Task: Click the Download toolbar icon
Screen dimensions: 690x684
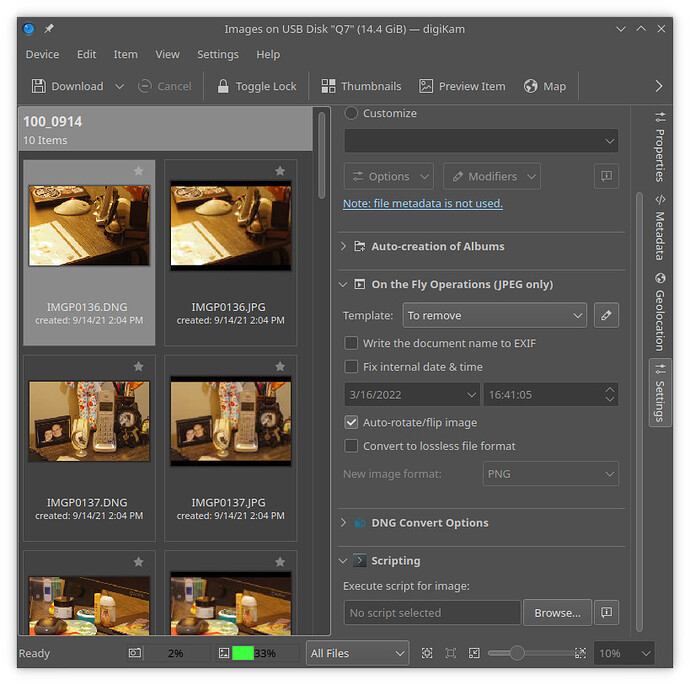Action: click(x=39, y=86)
